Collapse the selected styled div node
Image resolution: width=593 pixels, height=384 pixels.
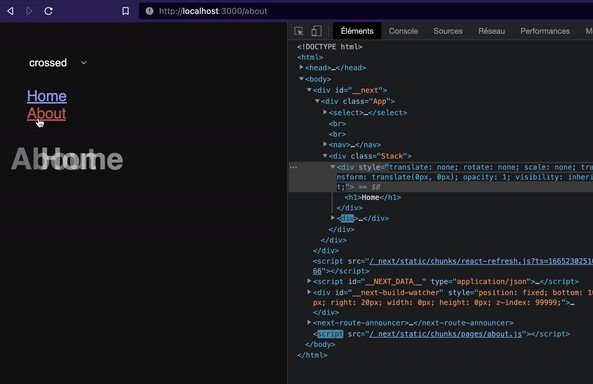coord(333,166)
